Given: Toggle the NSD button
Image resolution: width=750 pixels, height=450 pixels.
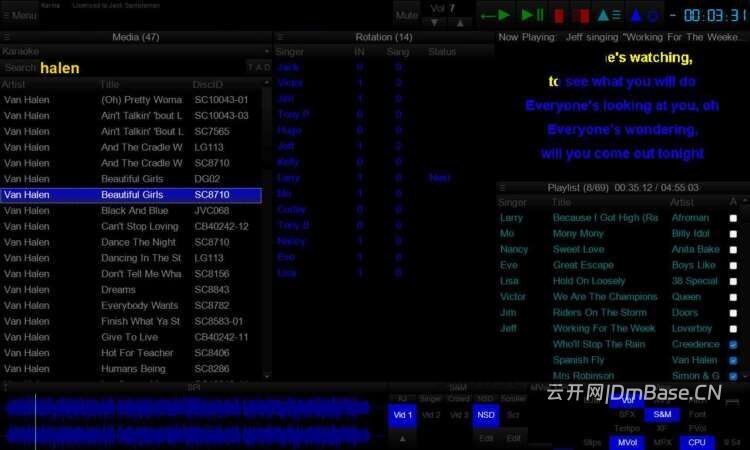Looking at the screenshot, I should [486, 415].
